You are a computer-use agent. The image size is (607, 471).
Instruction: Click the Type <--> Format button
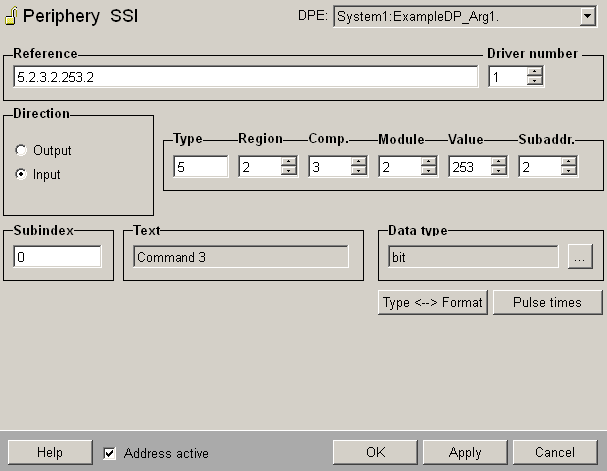pos(432,303)
